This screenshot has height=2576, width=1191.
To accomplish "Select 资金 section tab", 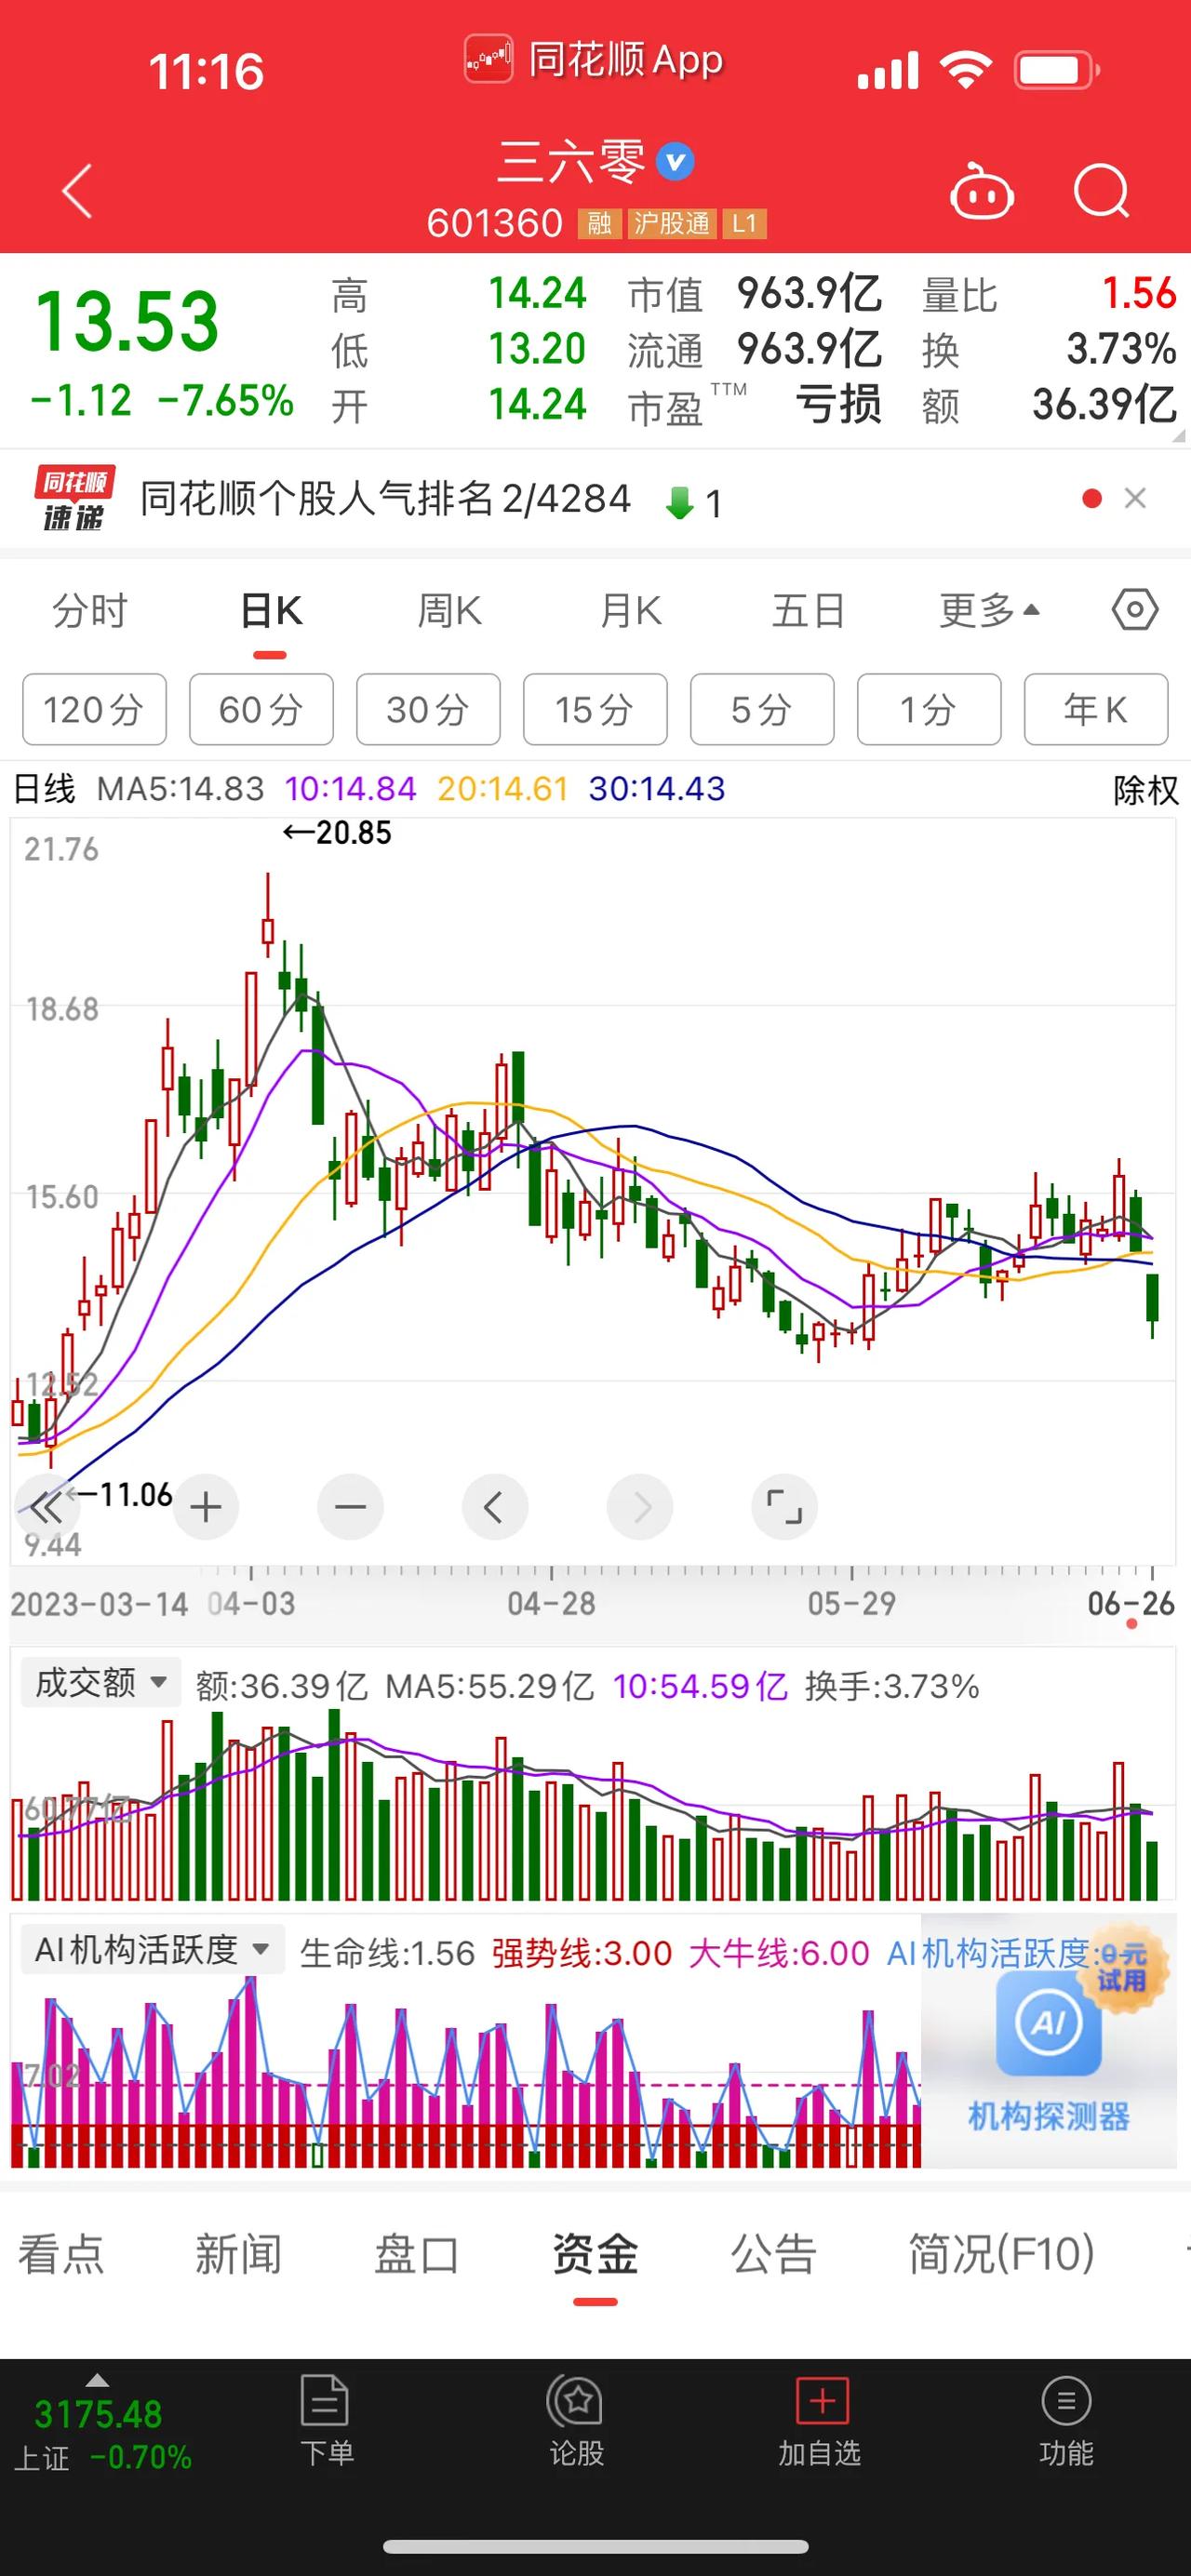I will click(x=595, y=2255).
